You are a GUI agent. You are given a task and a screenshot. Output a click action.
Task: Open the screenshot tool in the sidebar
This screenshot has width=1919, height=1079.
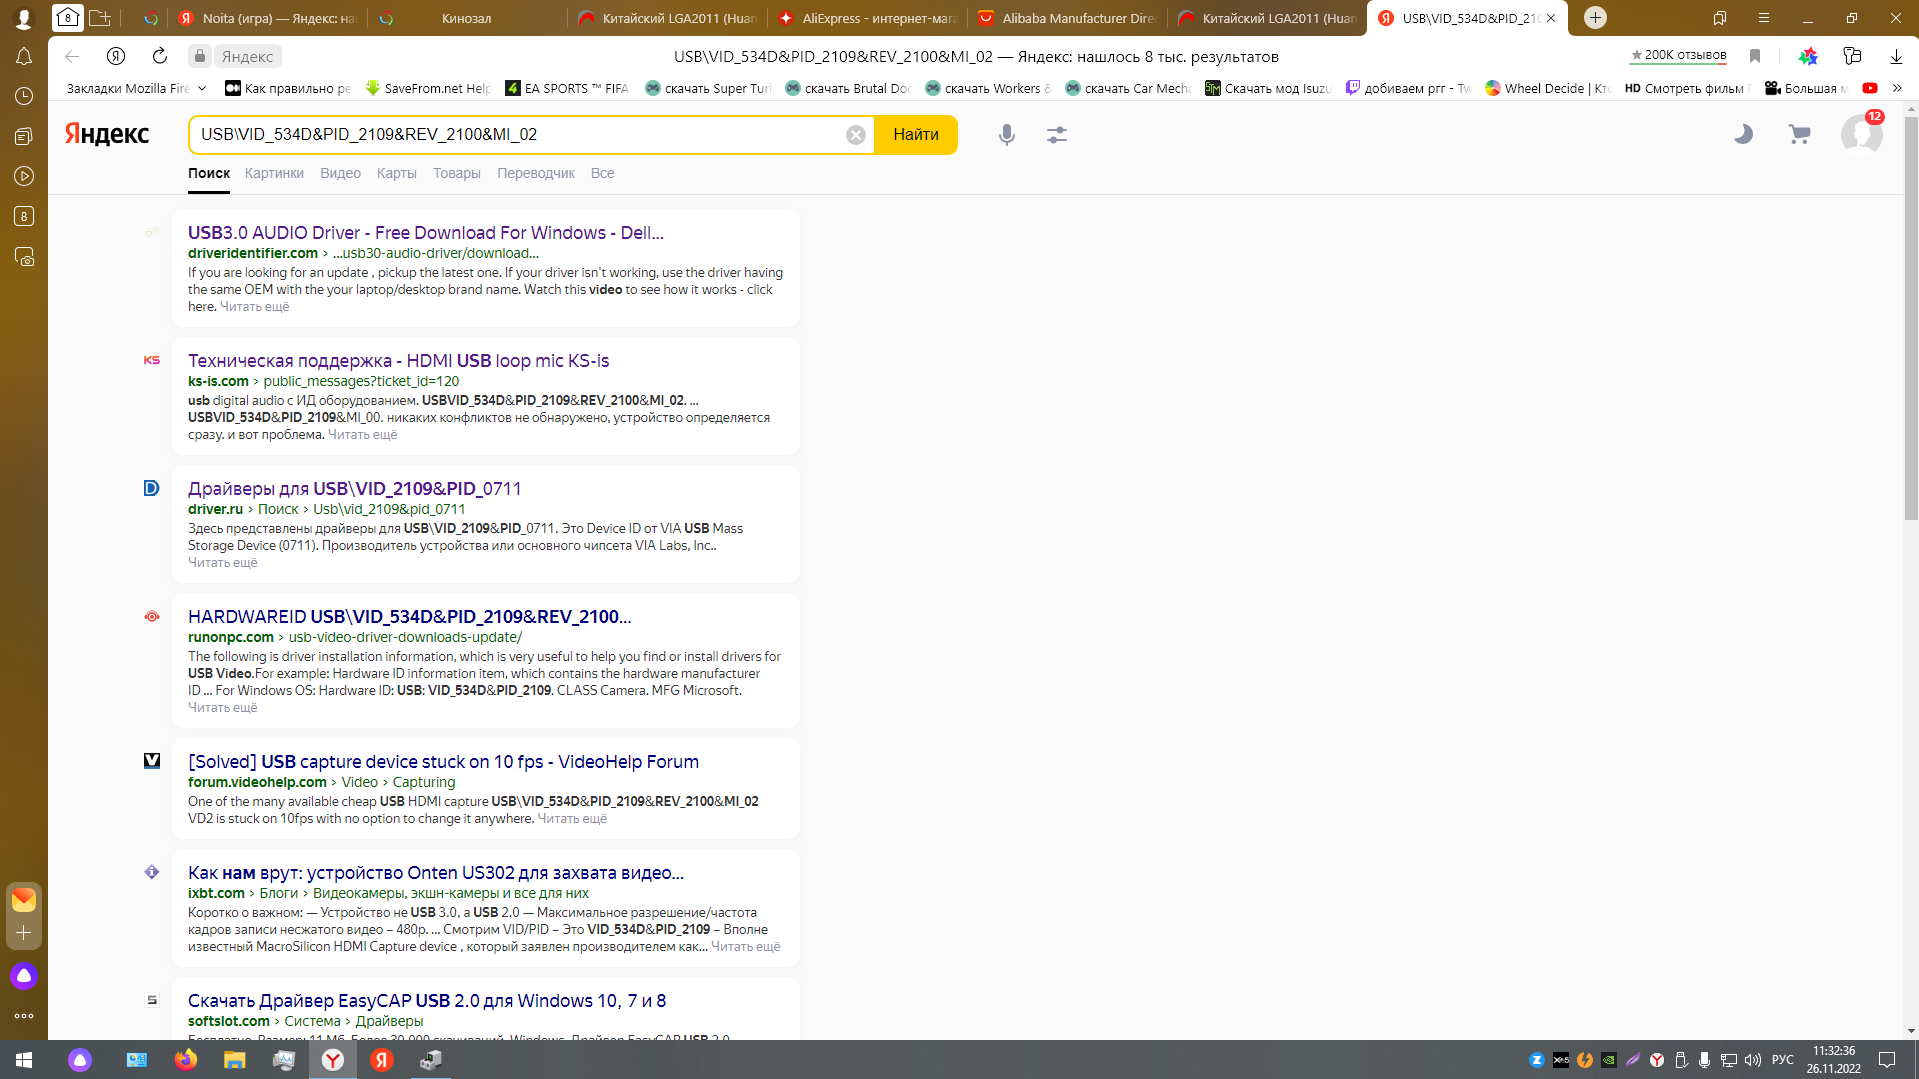click(x=24, y=257)
